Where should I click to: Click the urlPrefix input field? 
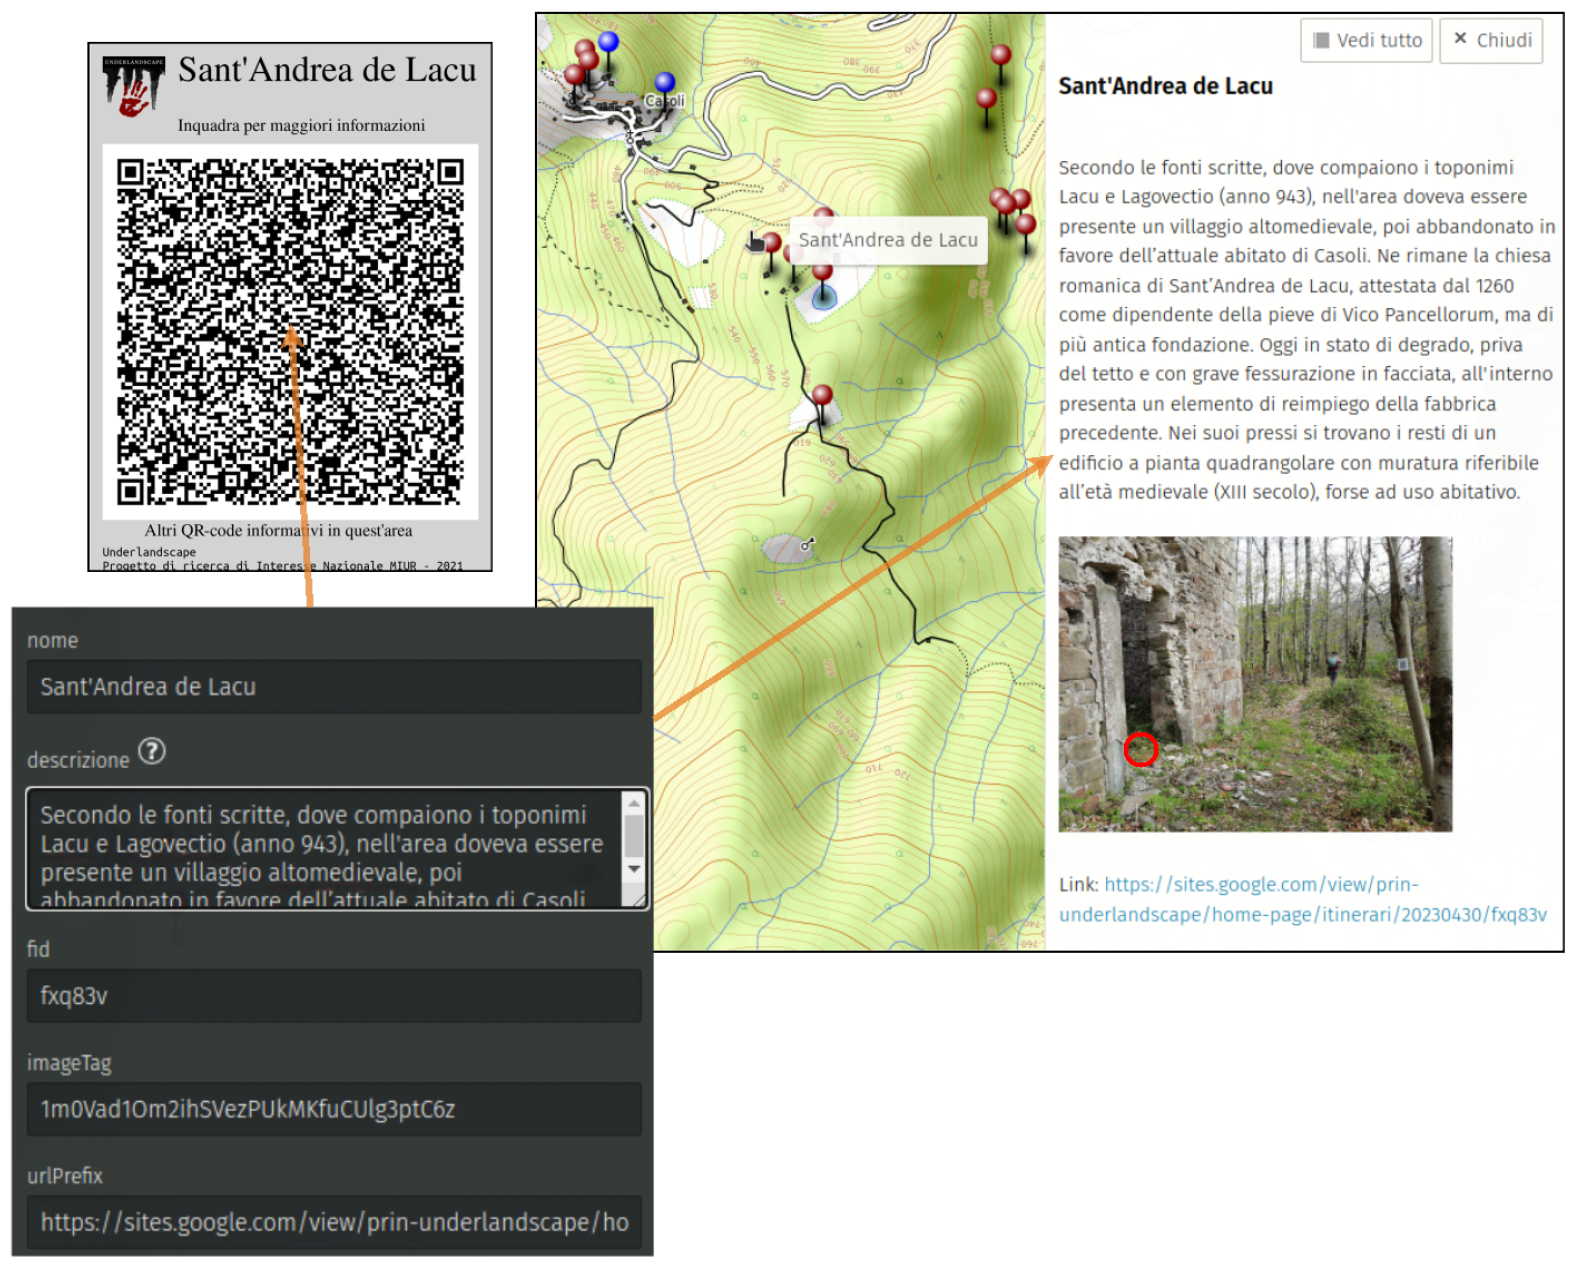pyautogui.click(x=334, y=1222)
